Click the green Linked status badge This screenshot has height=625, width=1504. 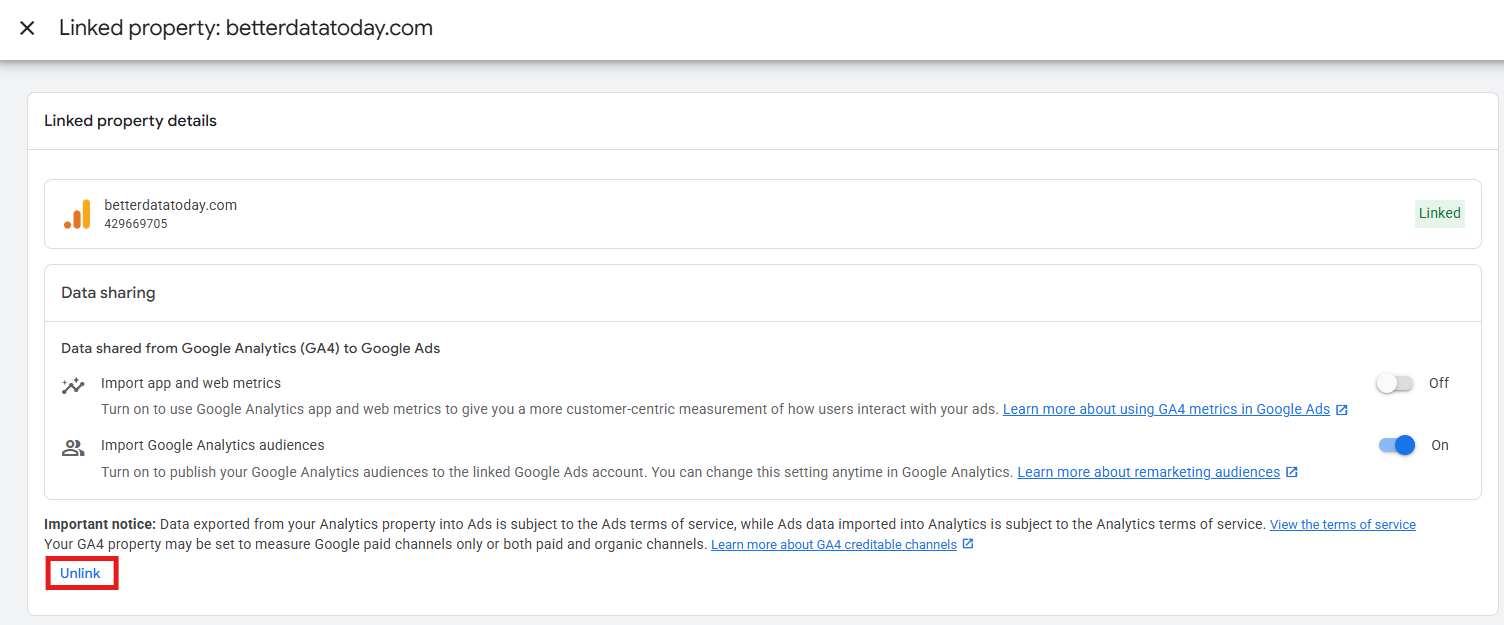(1440, 213)
